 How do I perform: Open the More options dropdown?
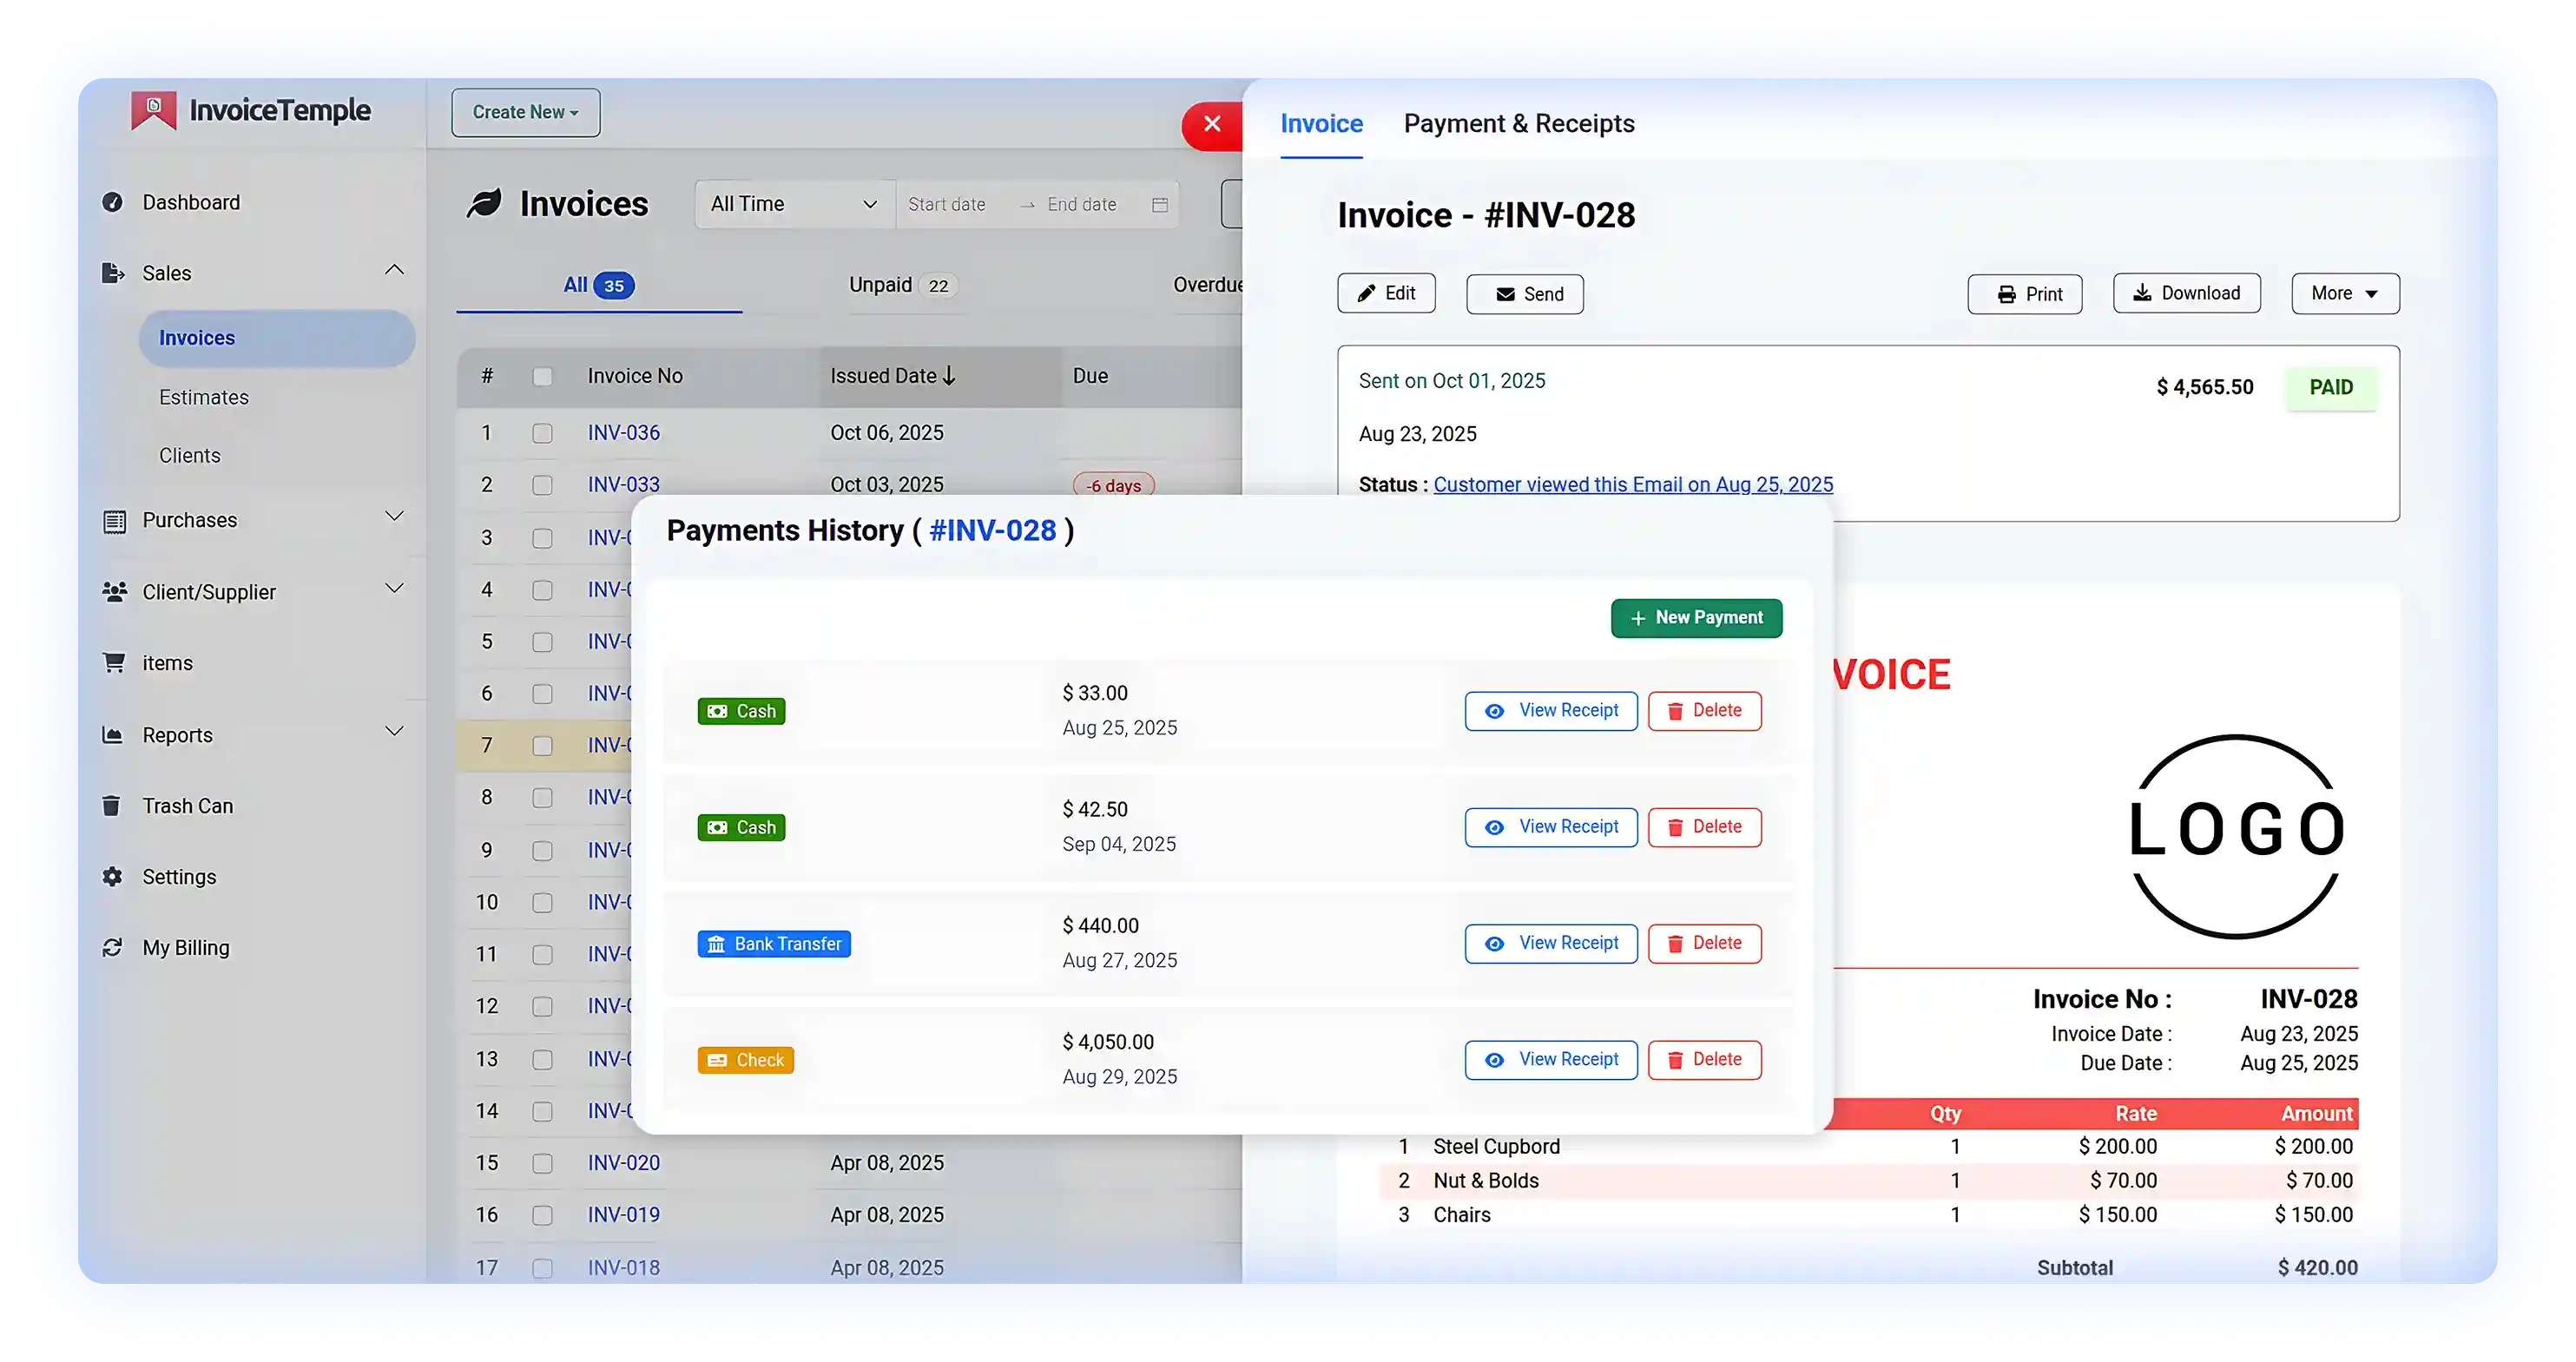tap(2345, 293)
